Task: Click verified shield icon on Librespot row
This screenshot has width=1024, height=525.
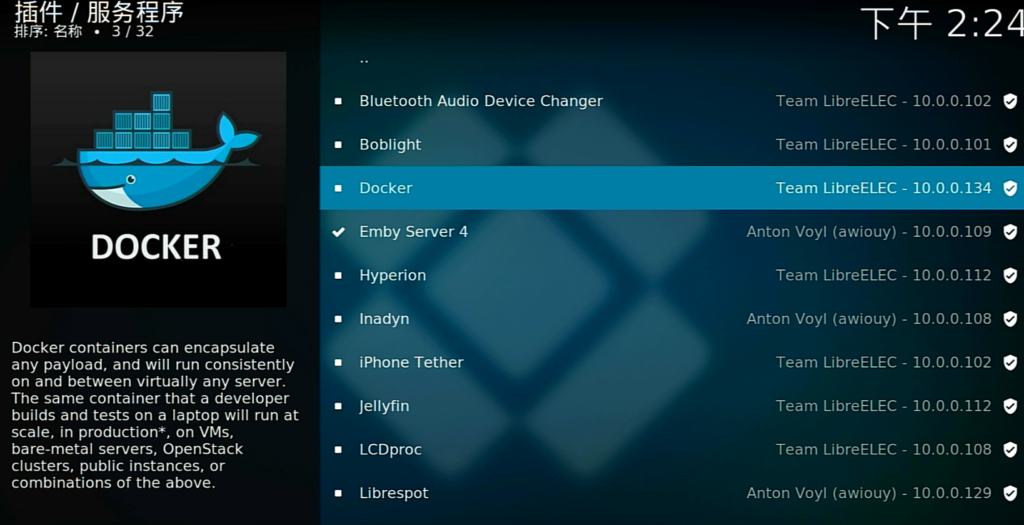Action: [1010, 494]
